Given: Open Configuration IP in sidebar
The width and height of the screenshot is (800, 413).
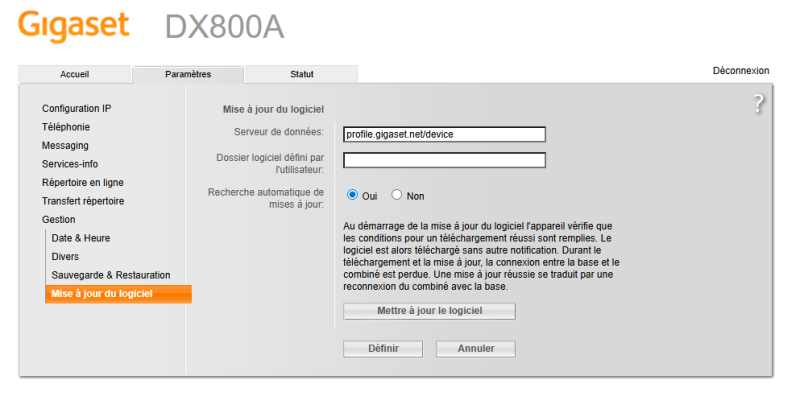Looking at the screenshot, I should point(77,108).
